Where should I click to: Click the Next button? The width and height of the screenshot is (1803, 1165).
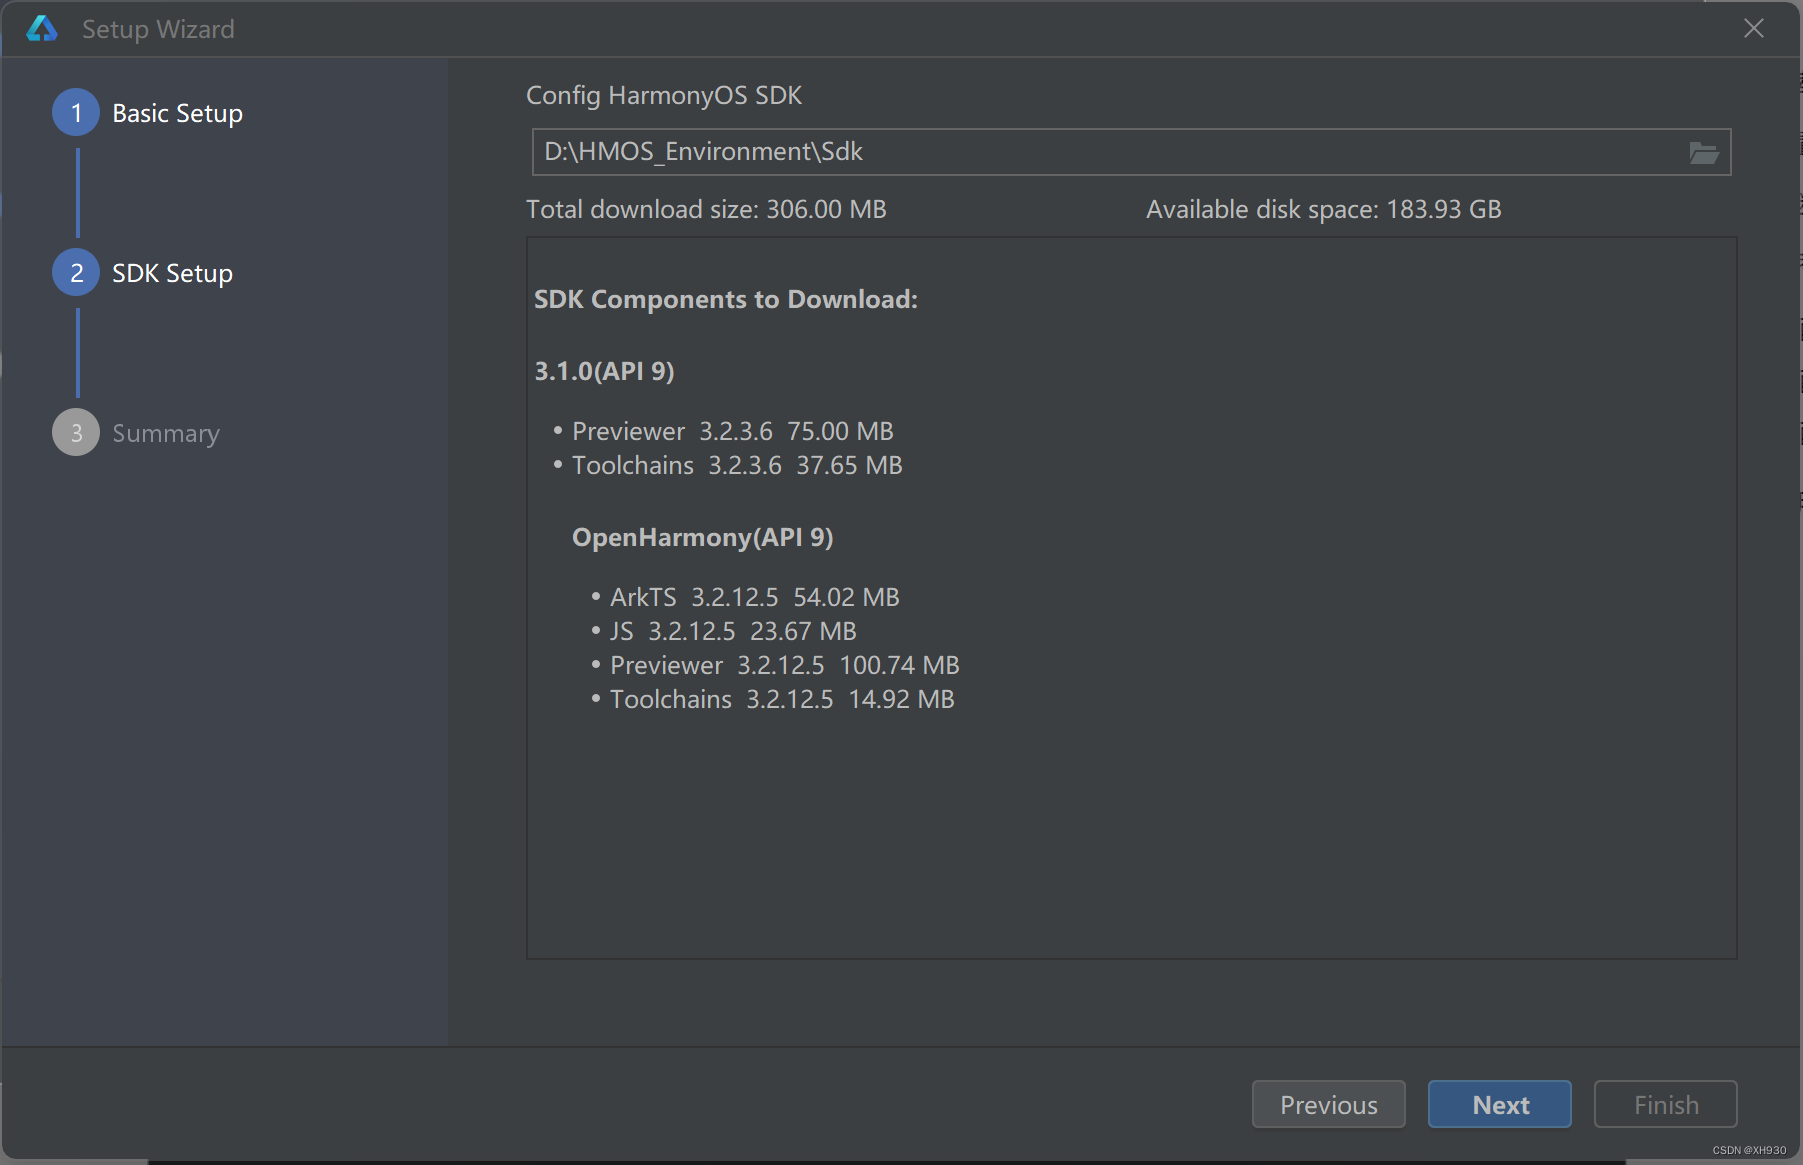(x=1499, y=1104)
